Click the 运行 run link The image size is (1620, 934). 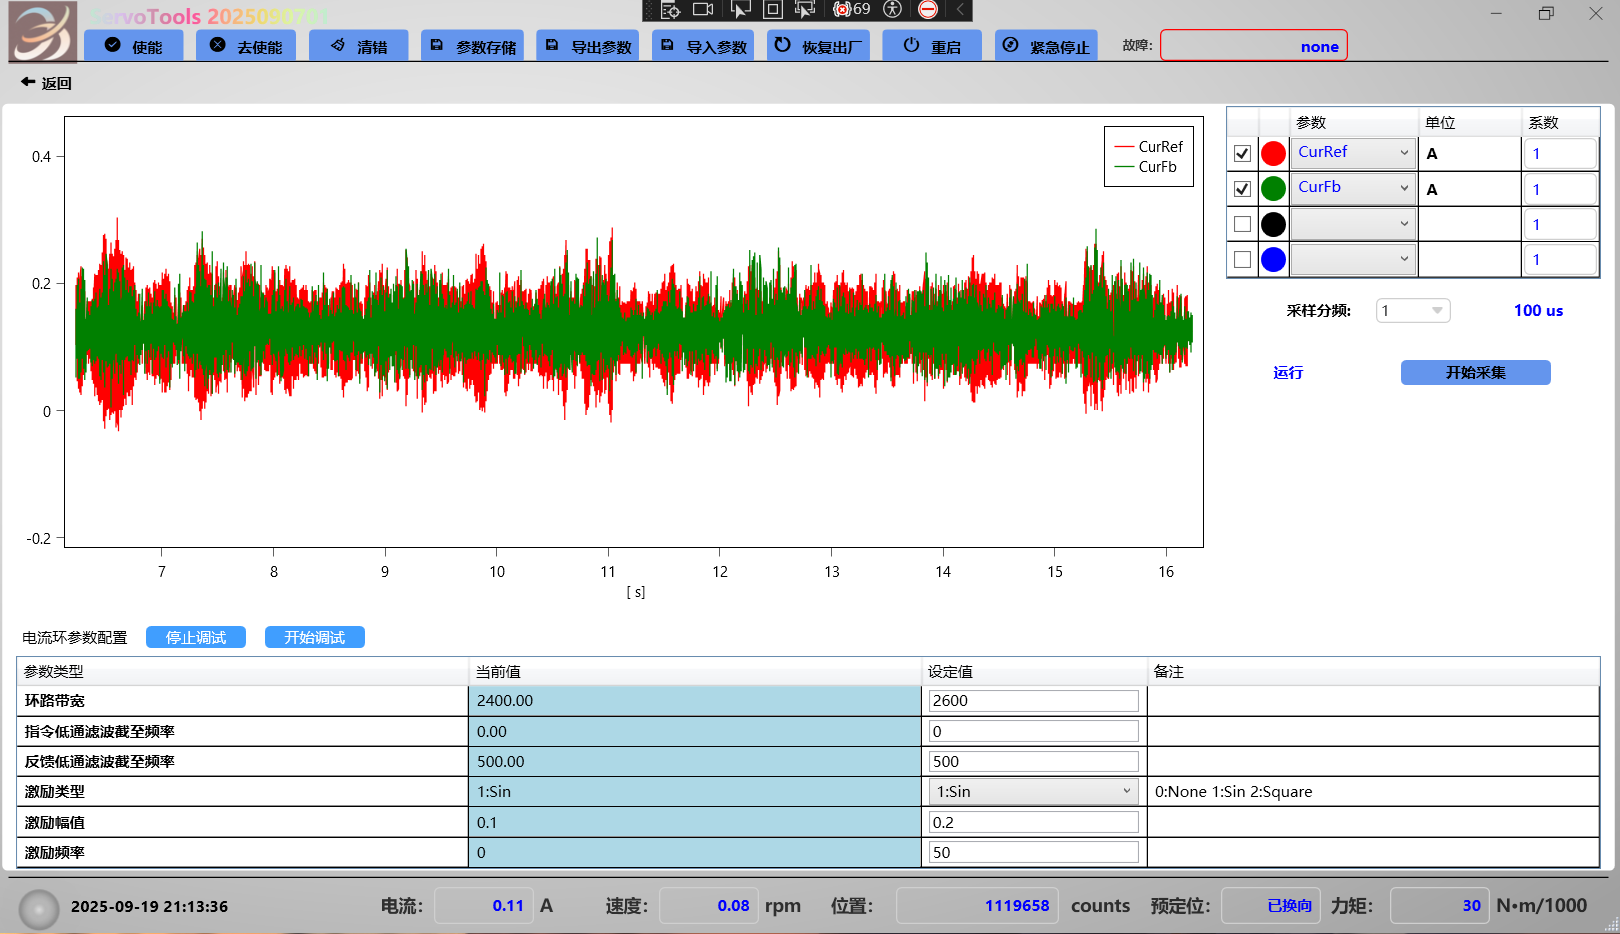tap(1288, 373)
